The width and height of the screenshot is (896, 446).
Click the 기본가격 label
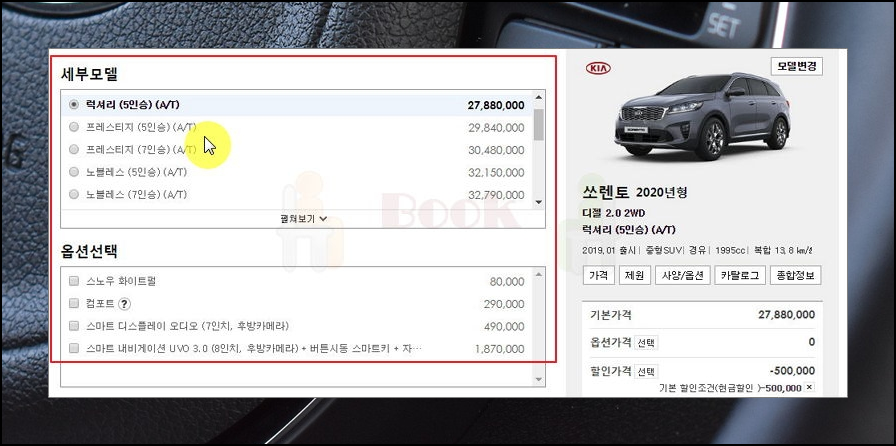point(610,315)
